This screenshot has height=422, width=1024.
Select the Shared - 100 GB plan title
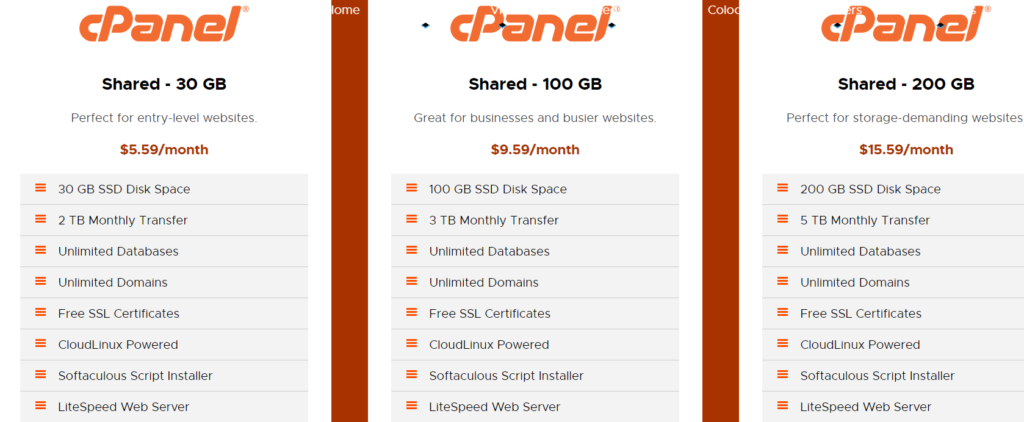(535, 84)
